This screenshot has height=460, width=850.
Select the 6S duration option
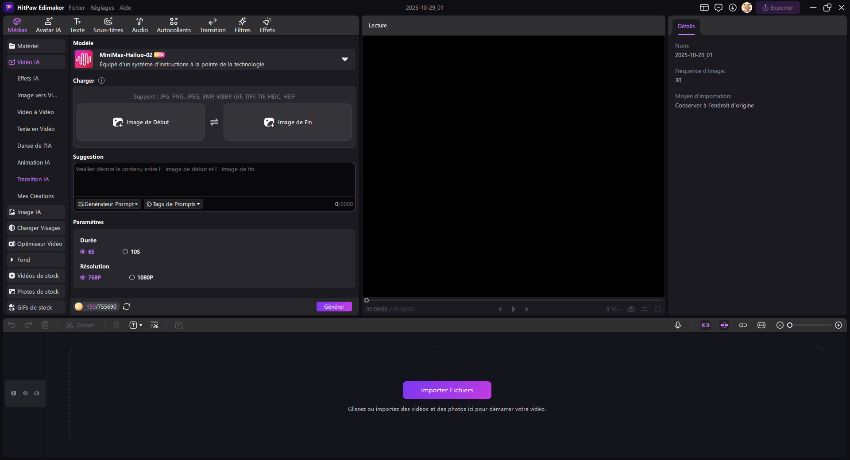(x=87, y=252)
